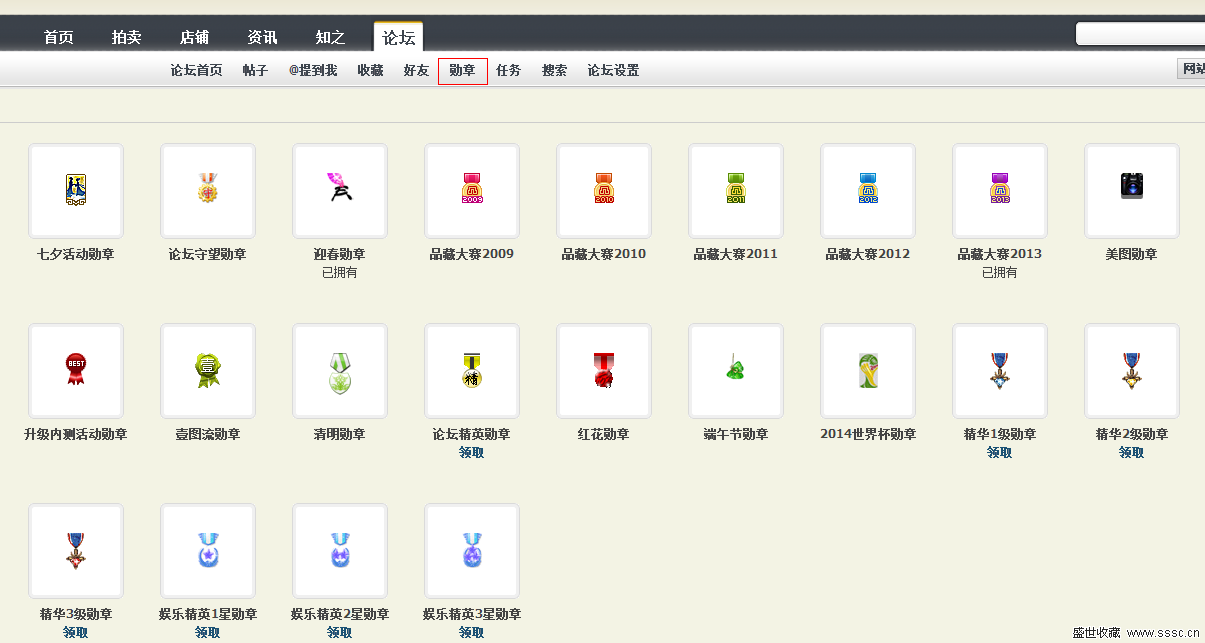The height and width of the screenshot is (643, 1205).
Task: Select the 论坛守望勋章 medal icon
Action: [208, 190]
